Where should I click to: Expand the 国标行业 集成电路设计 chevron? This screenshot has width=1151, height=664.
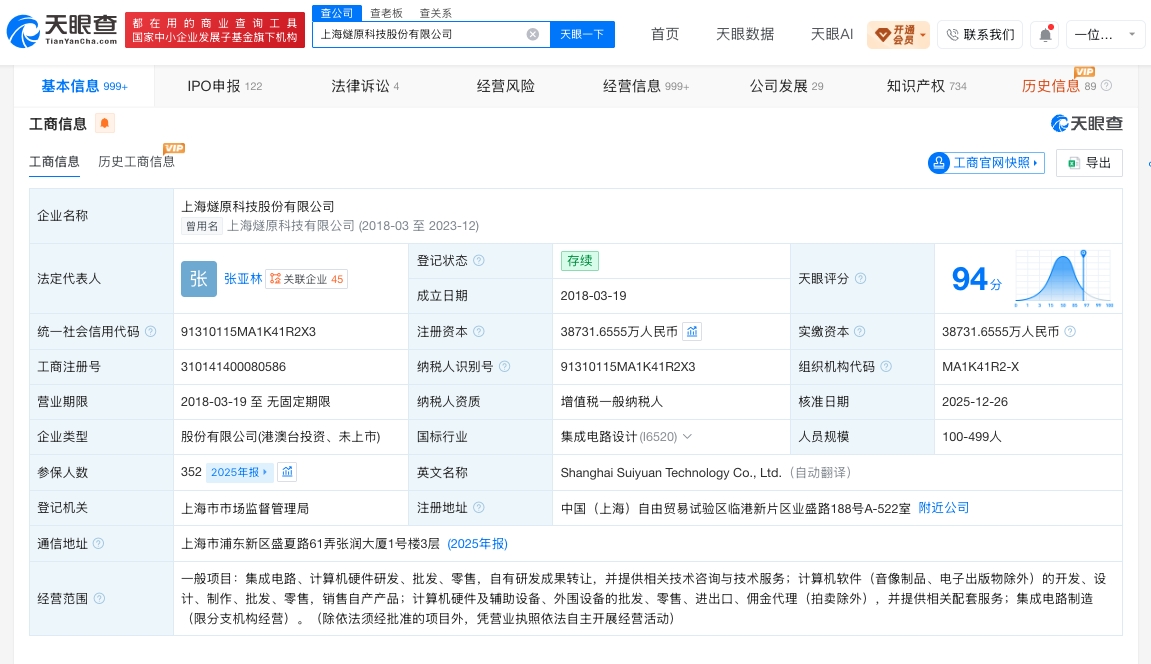tap(687, 437)
